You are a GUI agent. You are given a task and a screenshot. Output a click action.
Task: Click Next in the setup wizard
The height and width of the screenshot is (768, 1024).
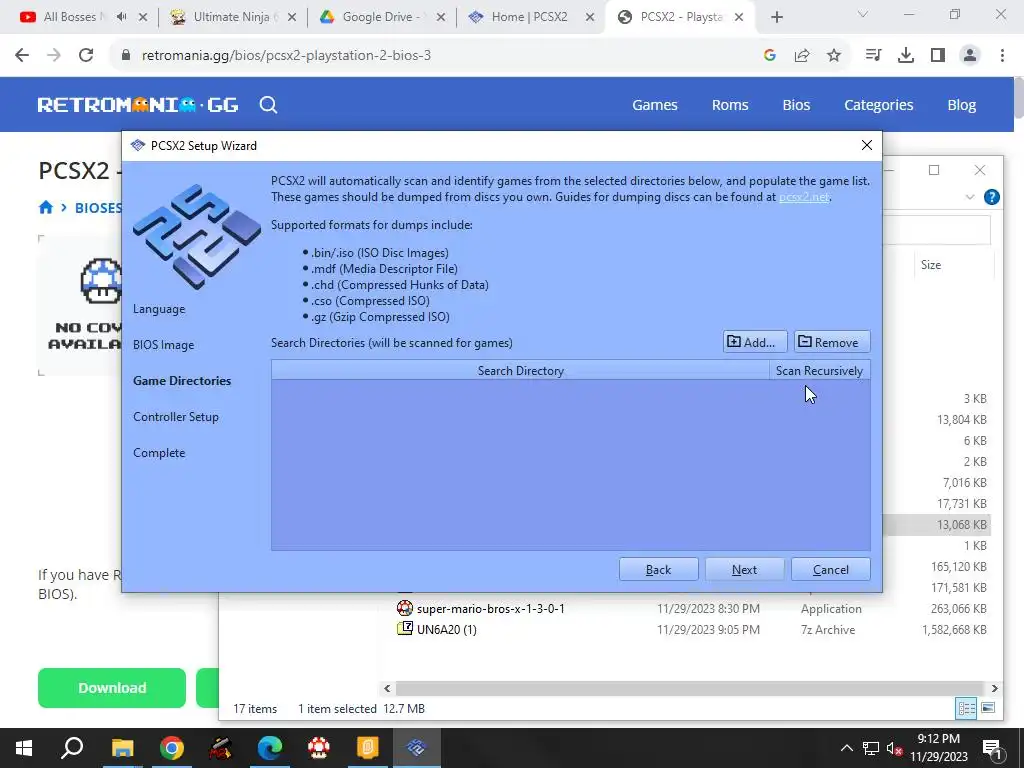pyautogui.click(x=744, y=569)
